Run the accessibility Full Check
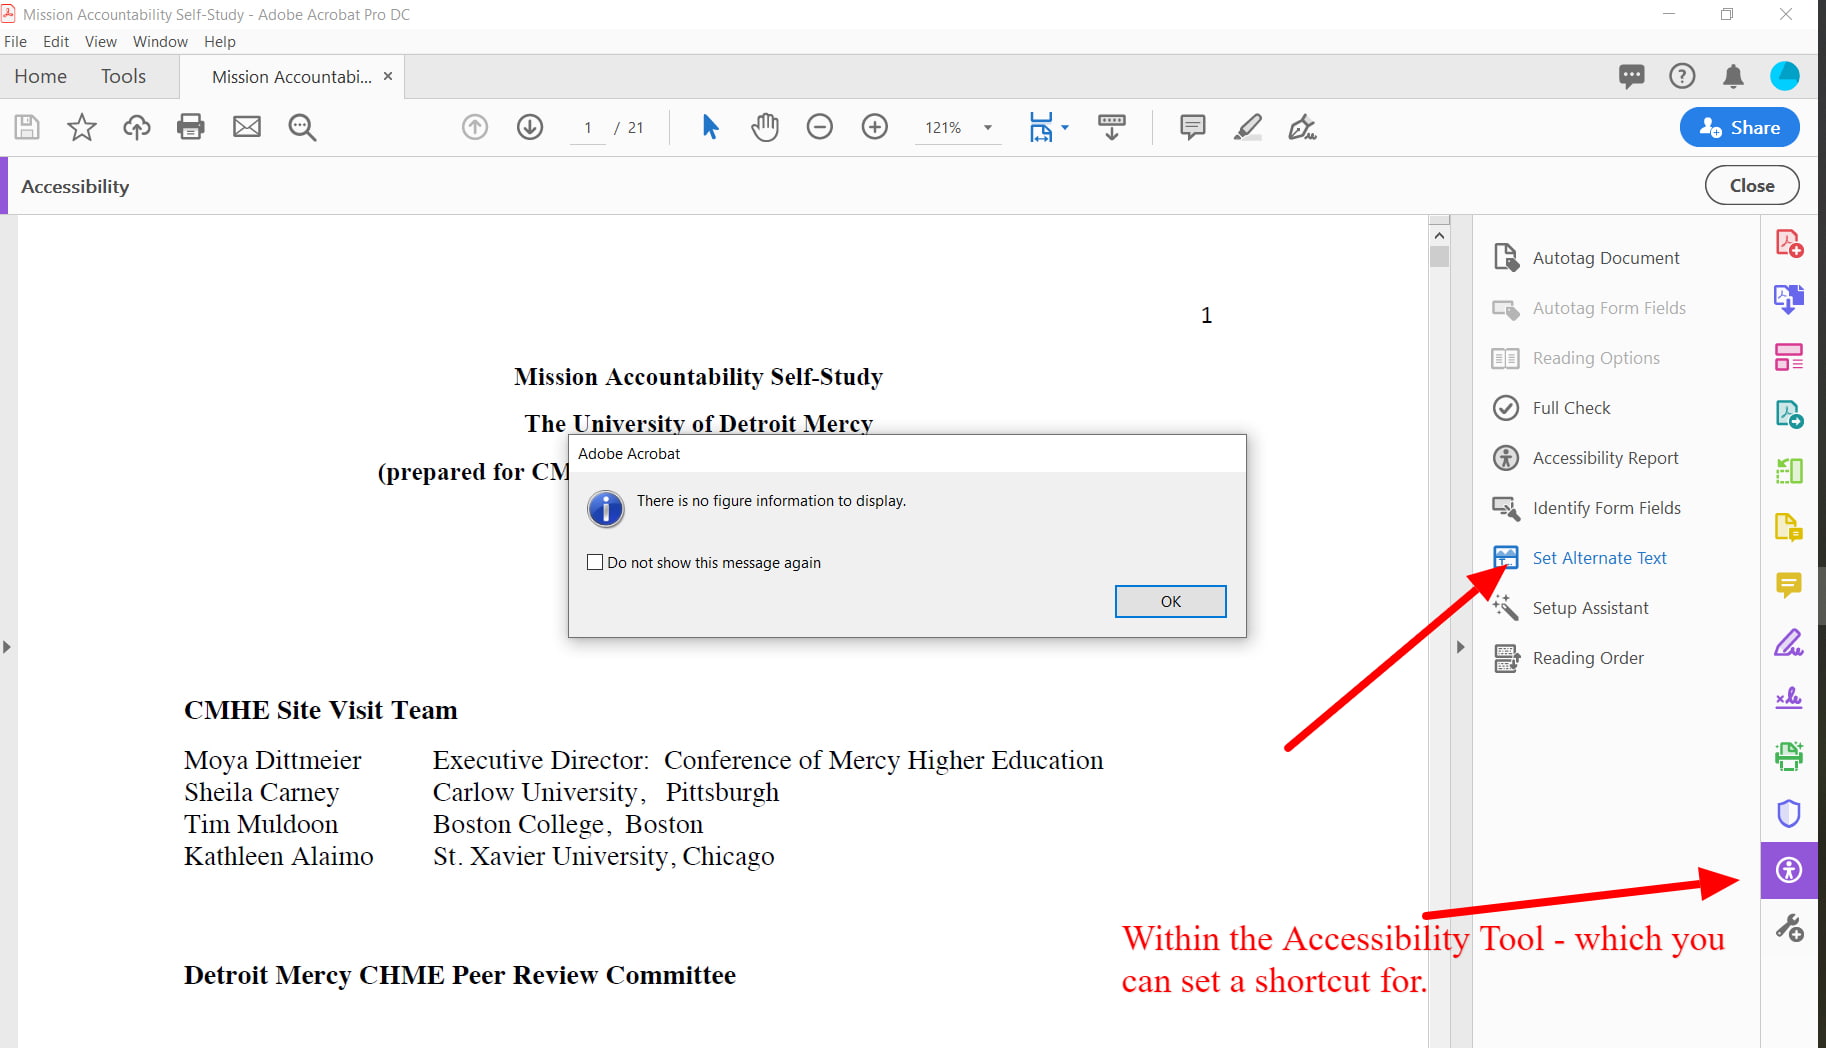The width and height of the screenshot is (1826, 1048). [x=1551, y=408]
